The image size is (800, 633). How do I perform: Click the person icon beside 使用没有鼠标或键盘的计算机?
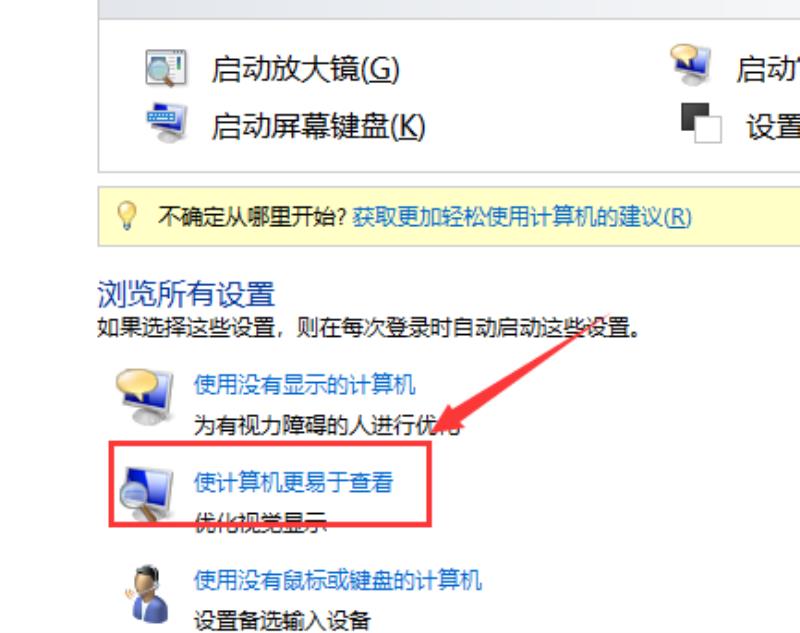147,594
